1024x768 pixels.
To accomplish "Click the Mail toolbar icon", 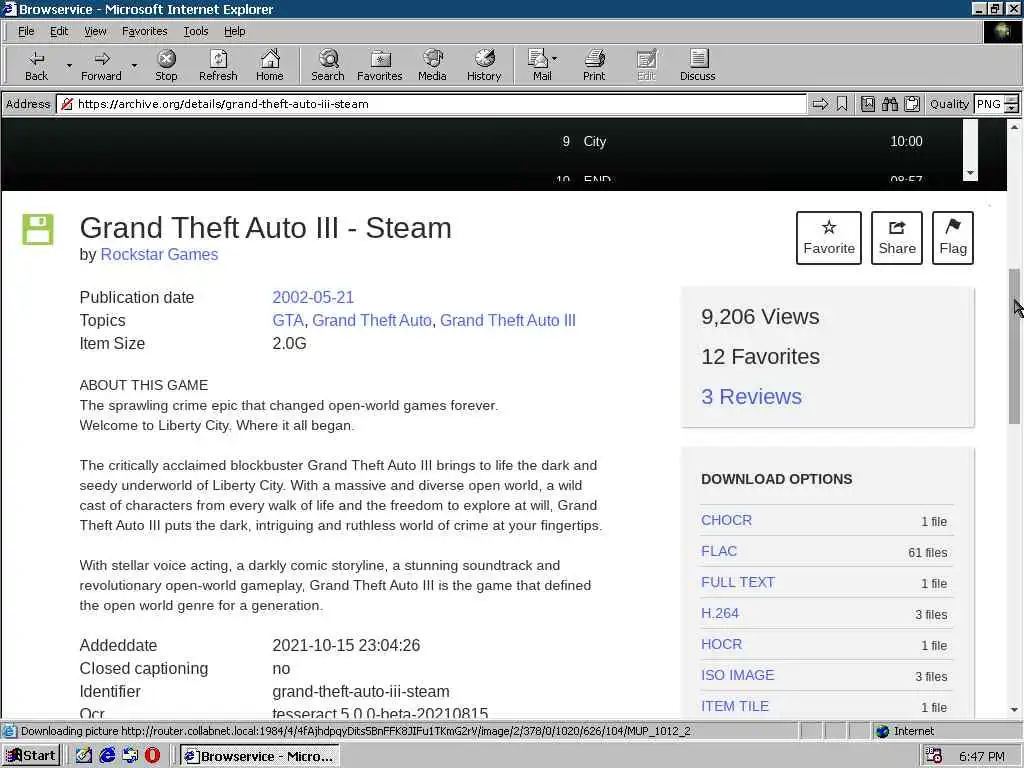I will point(539,65).
